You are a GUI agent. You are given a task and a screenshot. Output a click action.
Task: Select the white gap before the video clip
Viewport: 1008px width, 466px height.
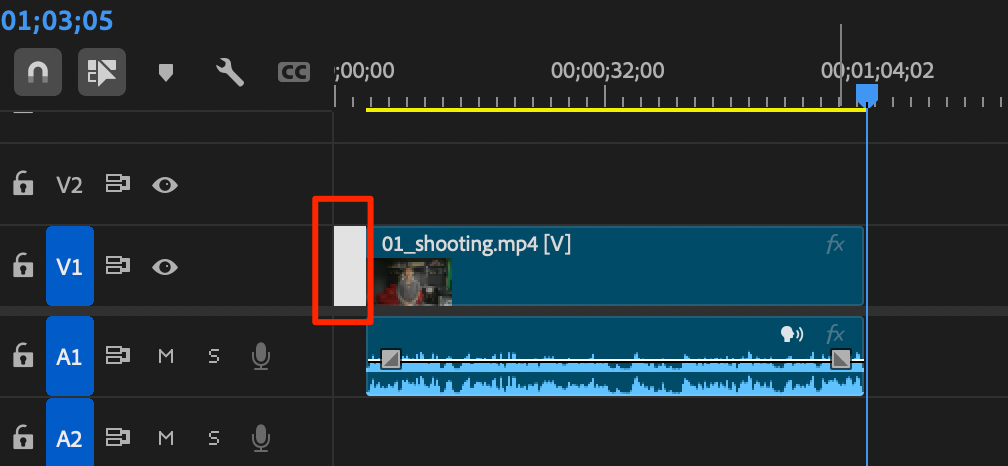click(x=349, y=265)
